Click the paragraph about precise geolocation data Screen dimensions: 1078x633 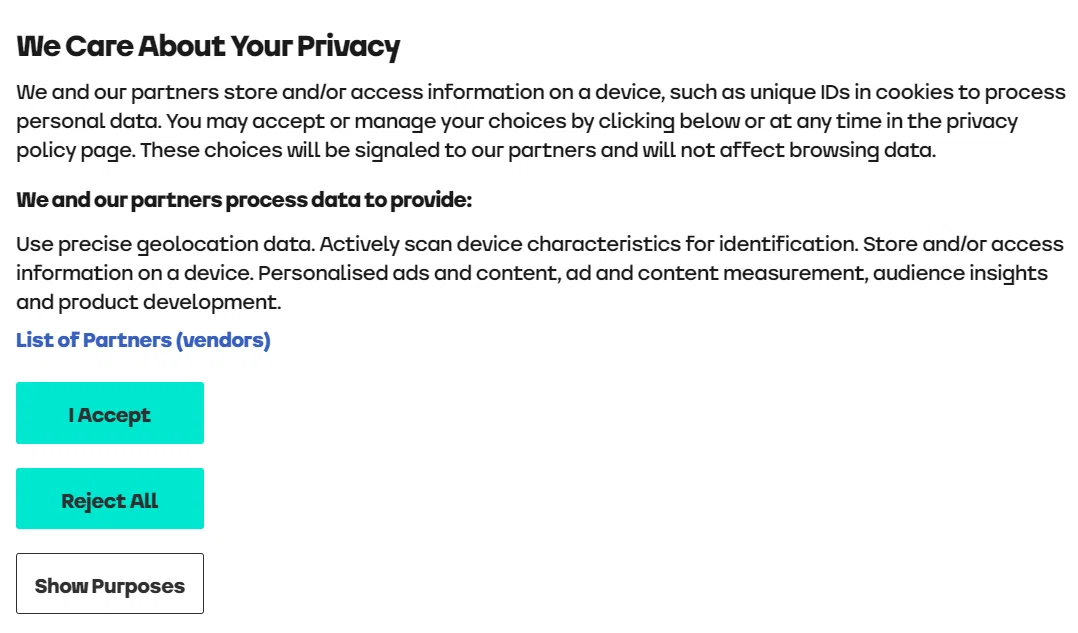(x=540, y=273)
